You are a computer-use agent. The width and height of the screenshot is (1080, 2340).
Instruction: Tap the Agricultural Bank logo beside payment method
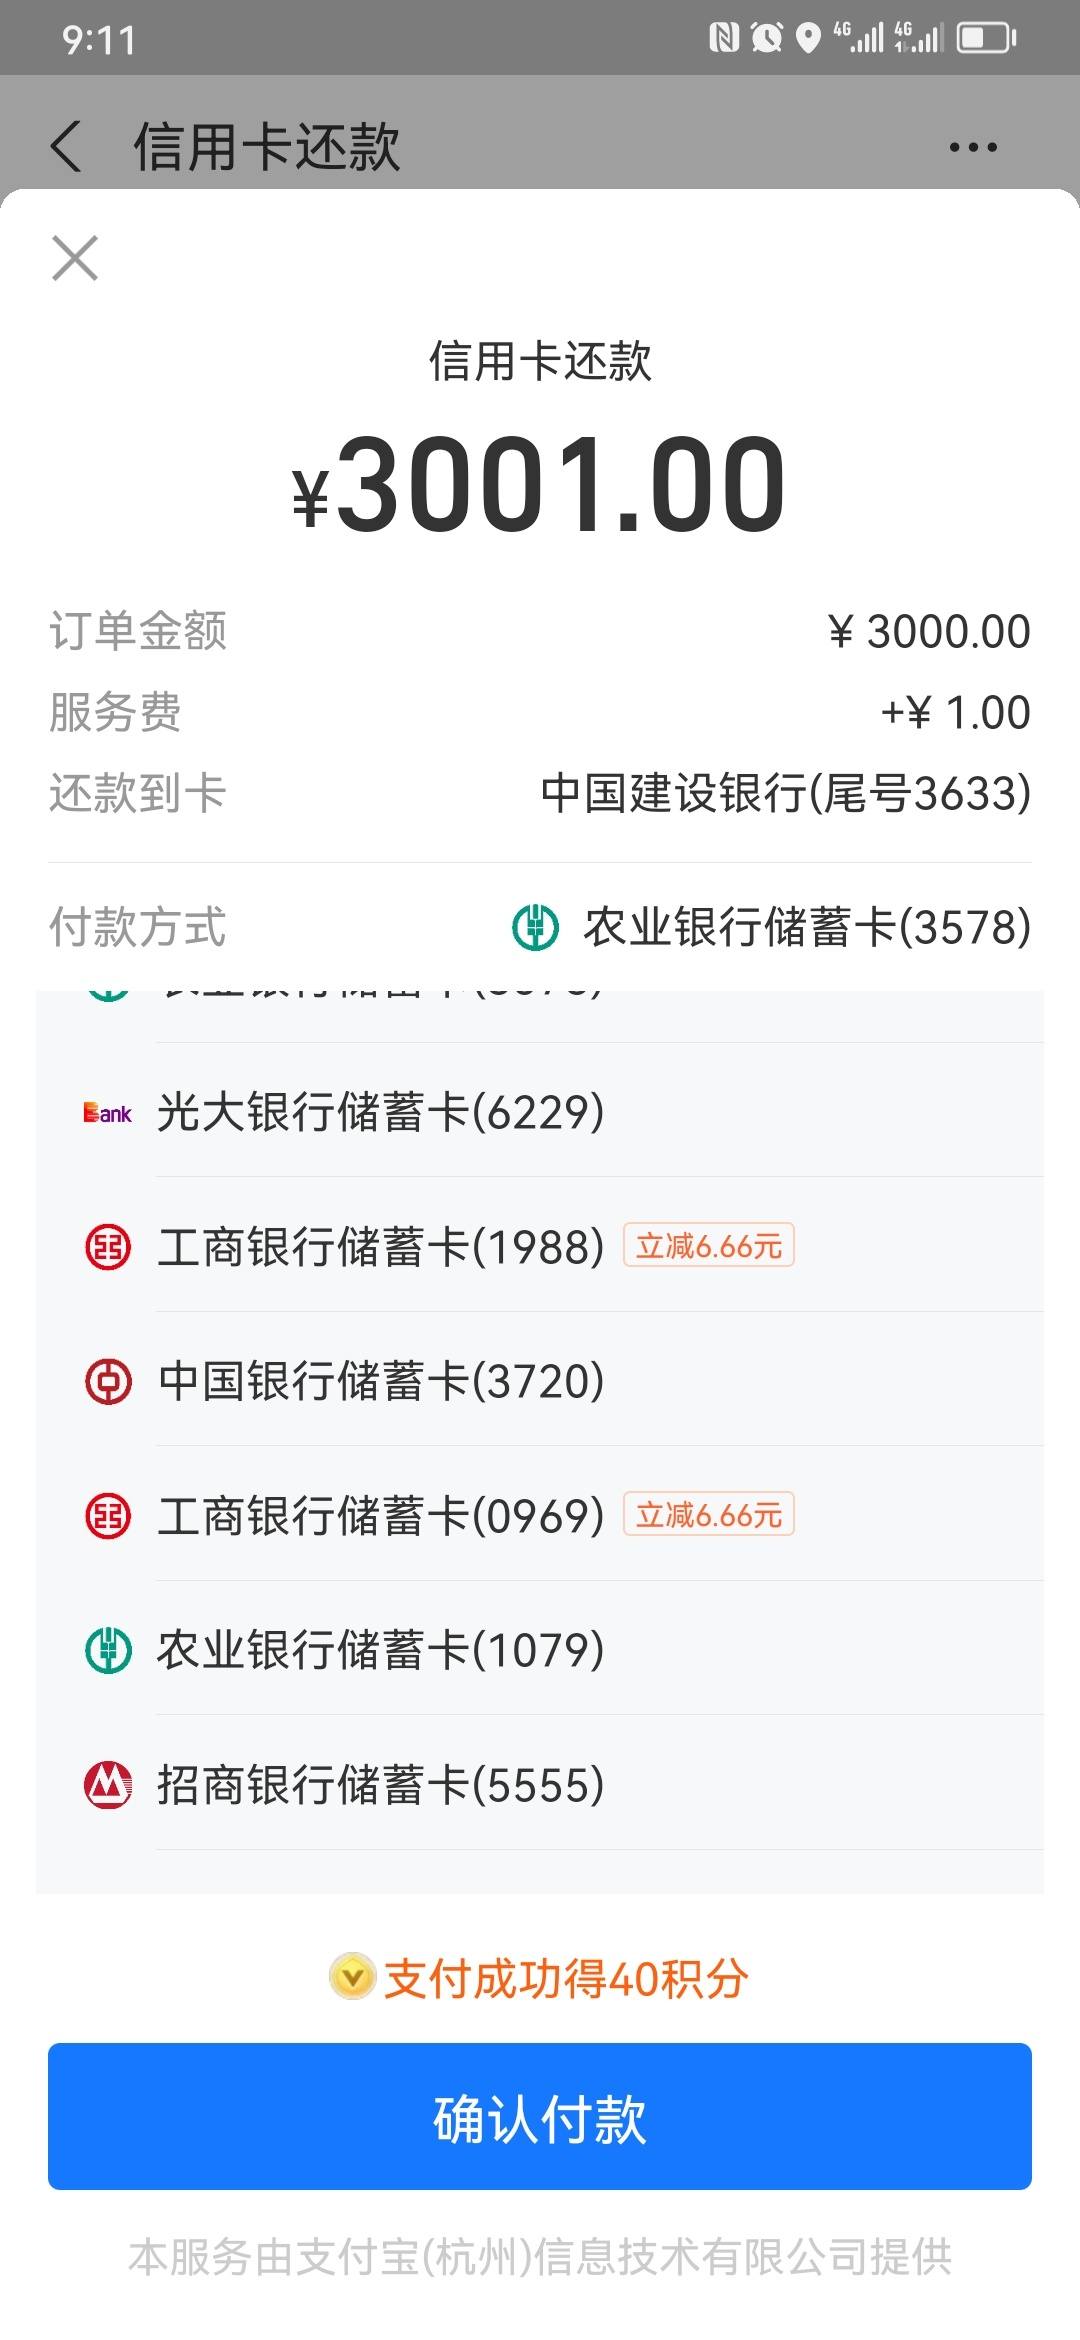(x=535, y=927)
